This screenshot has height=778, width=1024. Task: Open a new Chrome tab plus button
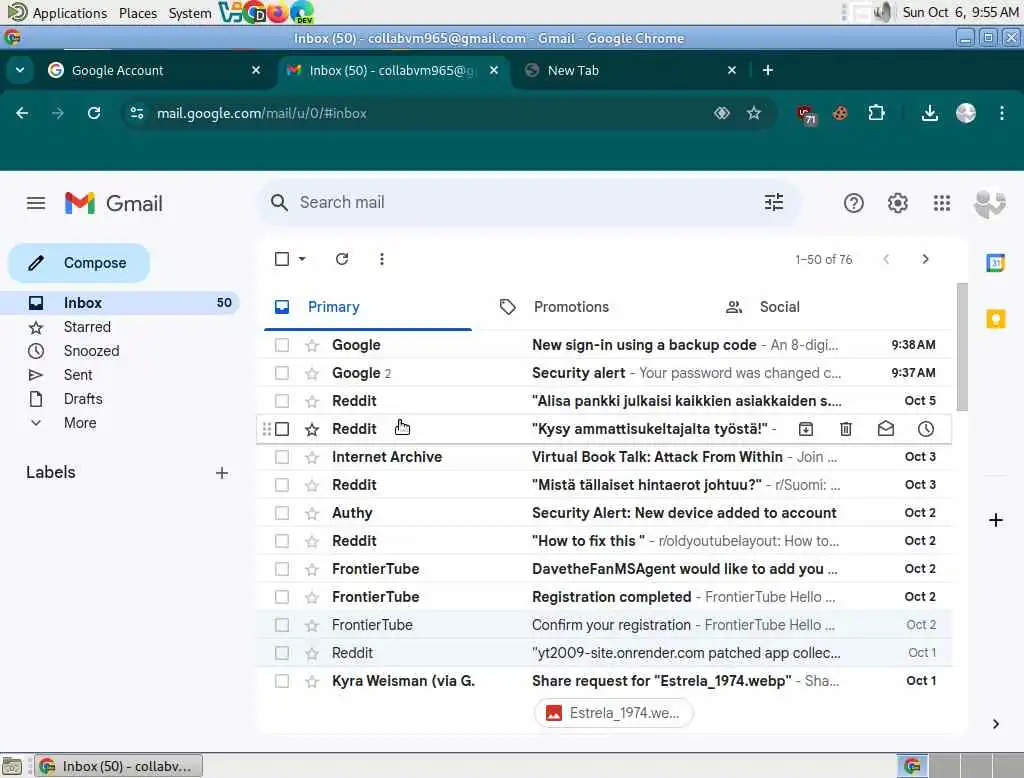768,70
